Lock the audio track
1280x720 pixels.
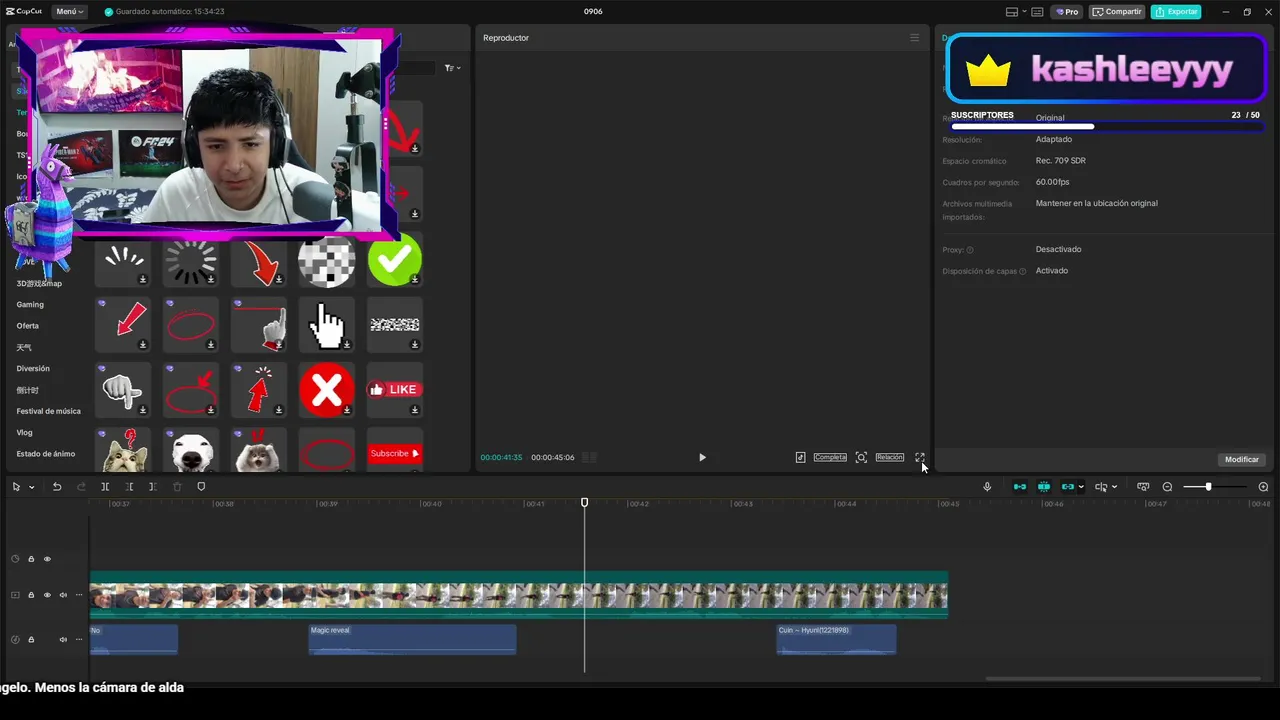pos(31,639)
